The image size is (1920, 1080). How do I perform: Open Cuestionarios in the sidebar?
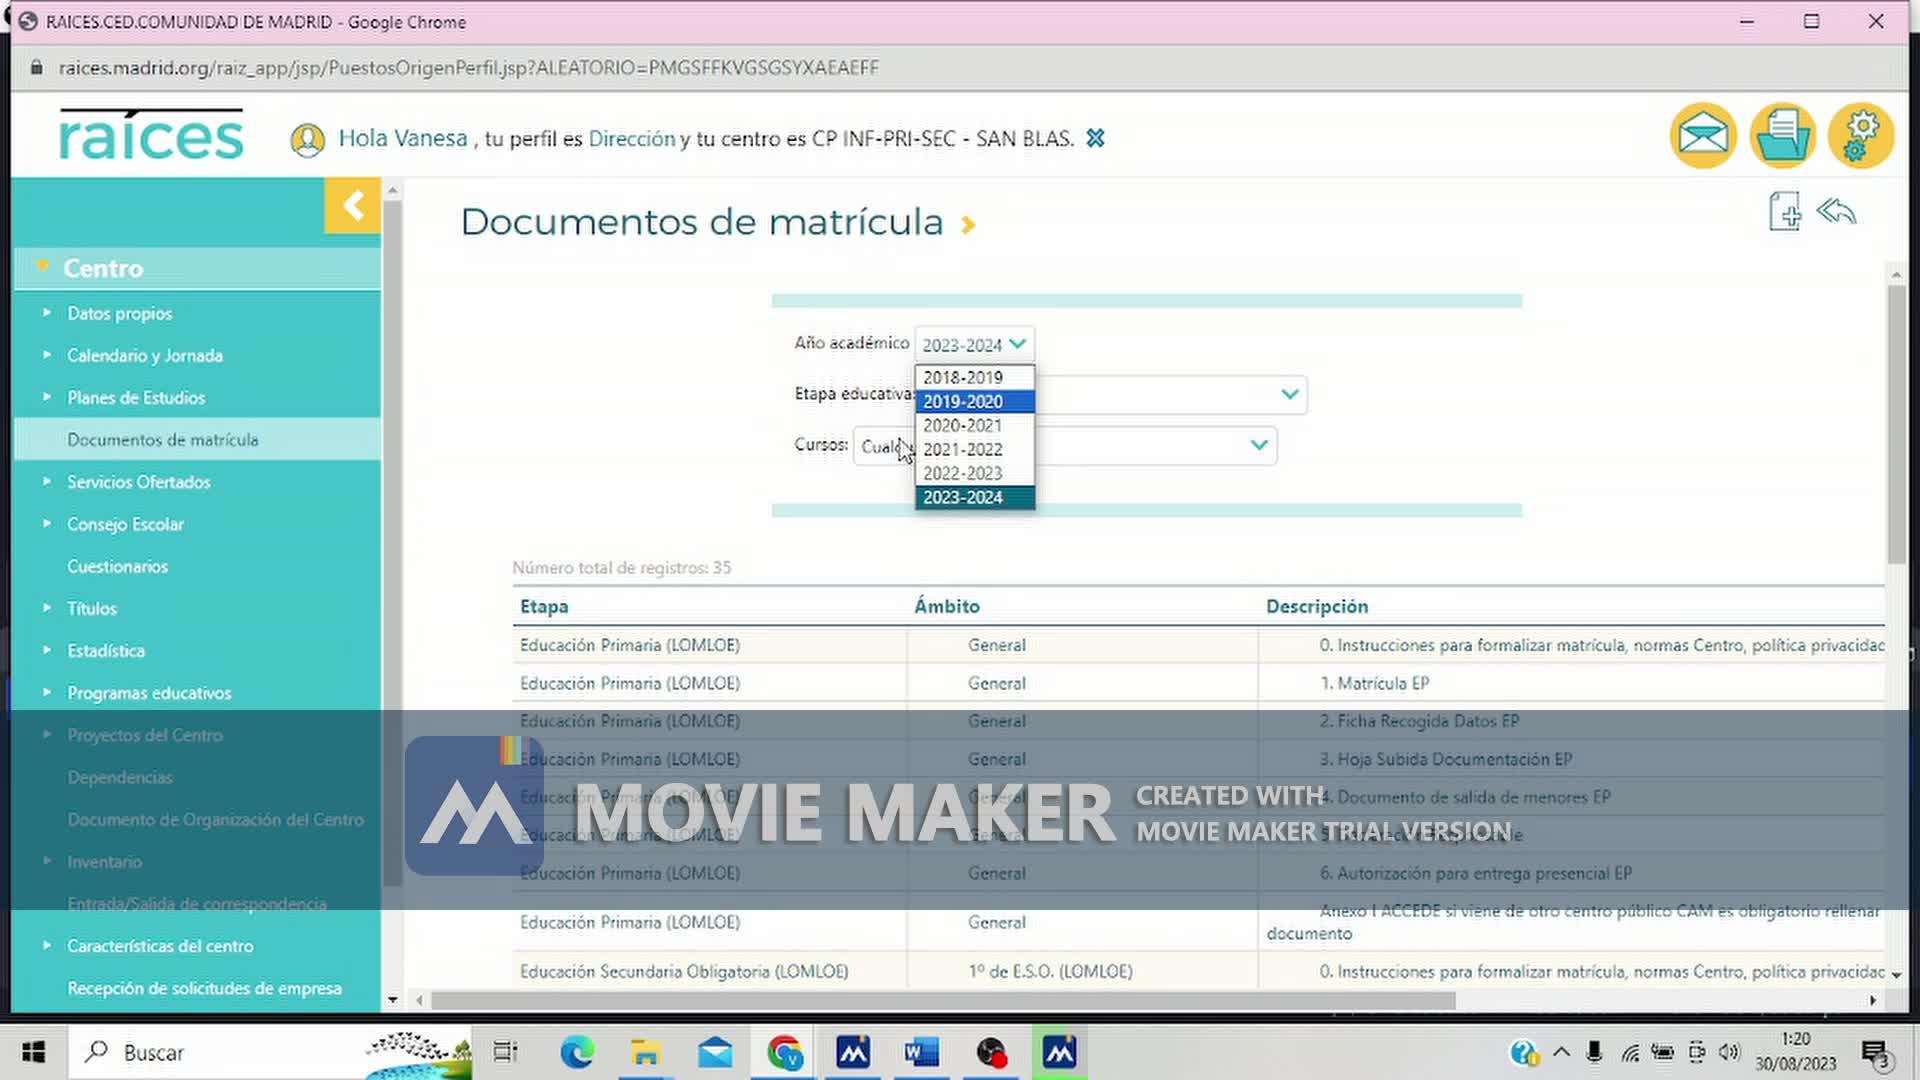117,567
